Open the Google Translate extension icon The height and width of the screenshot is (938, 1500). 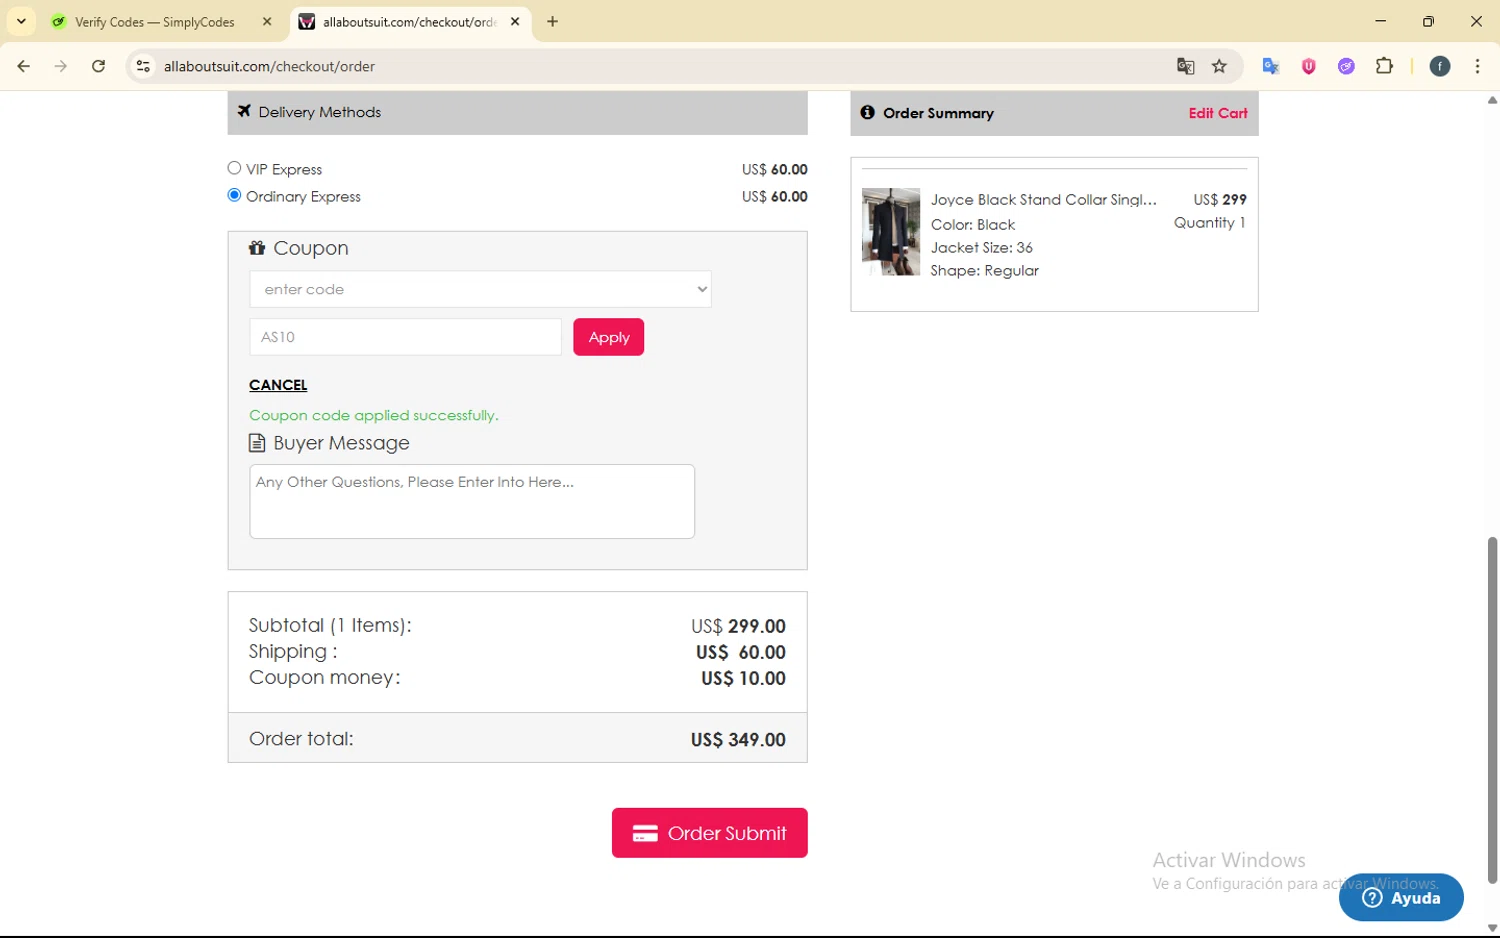[x=1271, y=66]
